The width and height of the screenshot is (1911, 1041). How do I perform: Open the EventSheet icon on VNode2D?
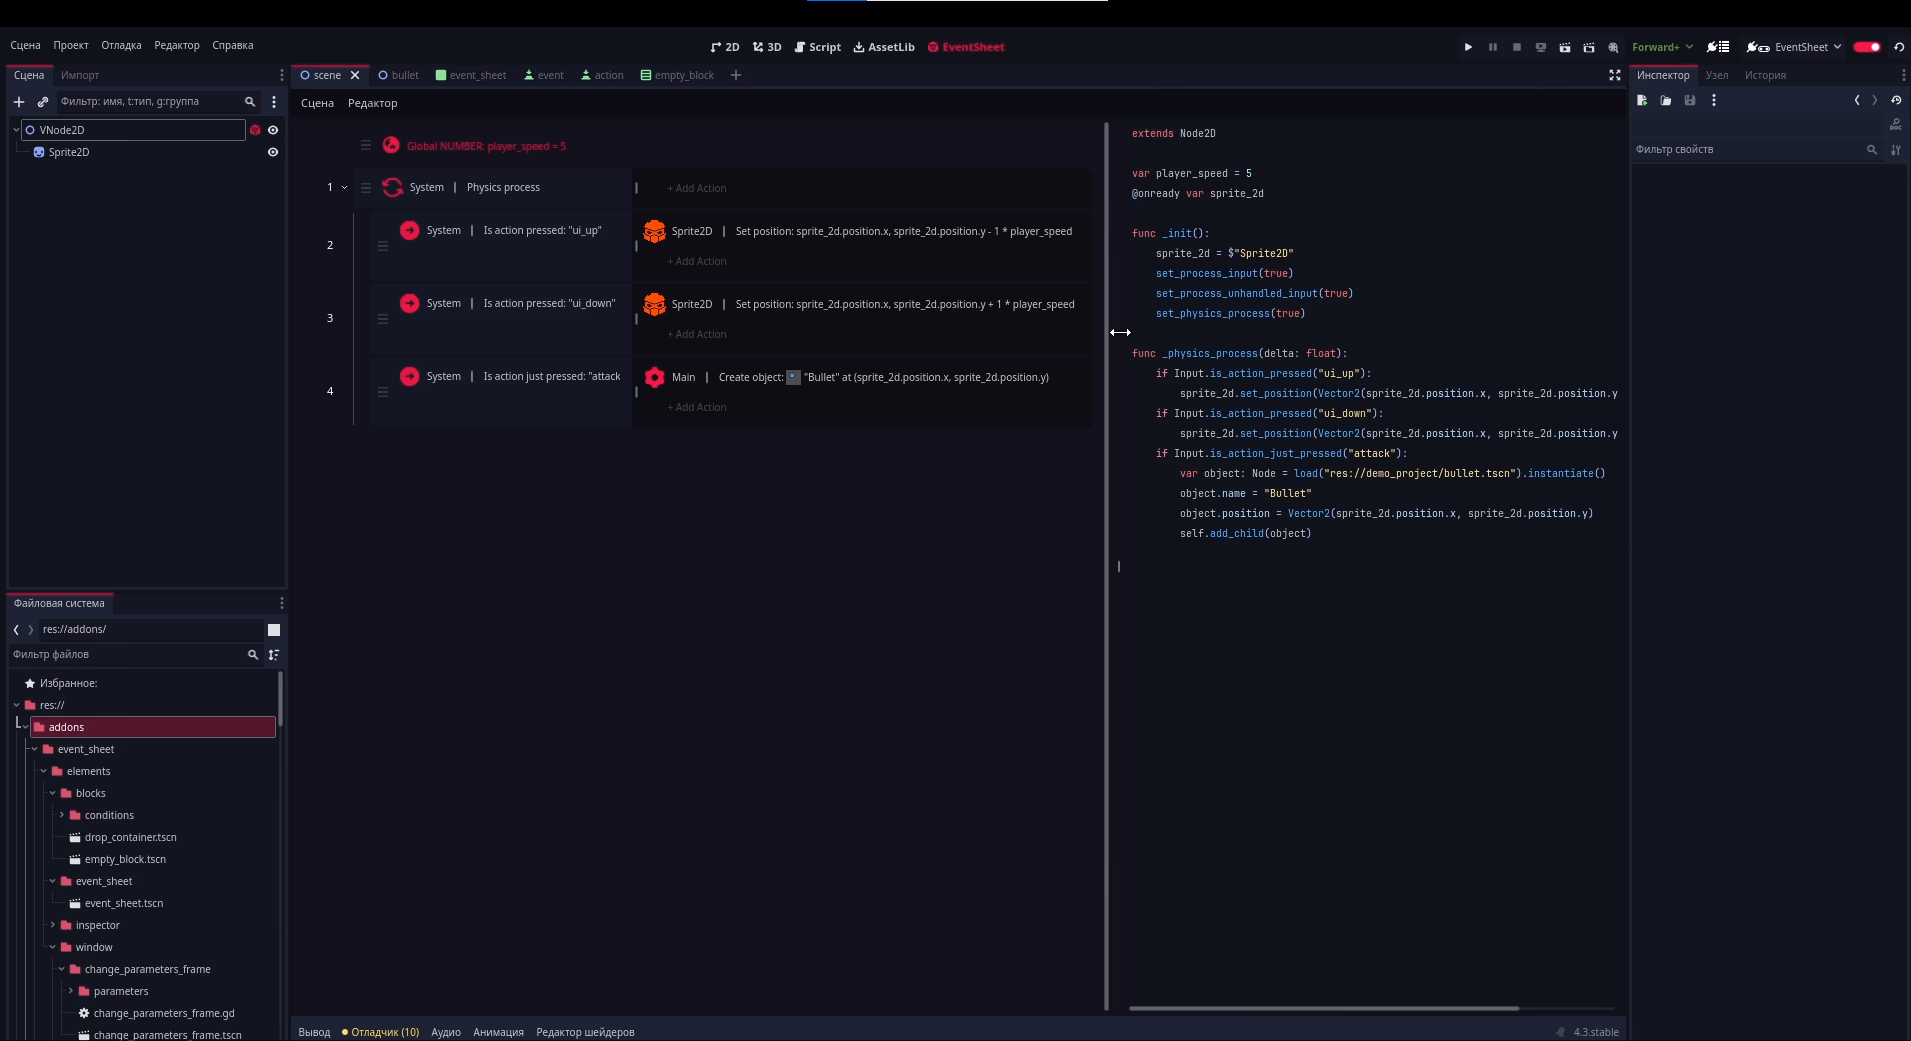pos(255,130)
